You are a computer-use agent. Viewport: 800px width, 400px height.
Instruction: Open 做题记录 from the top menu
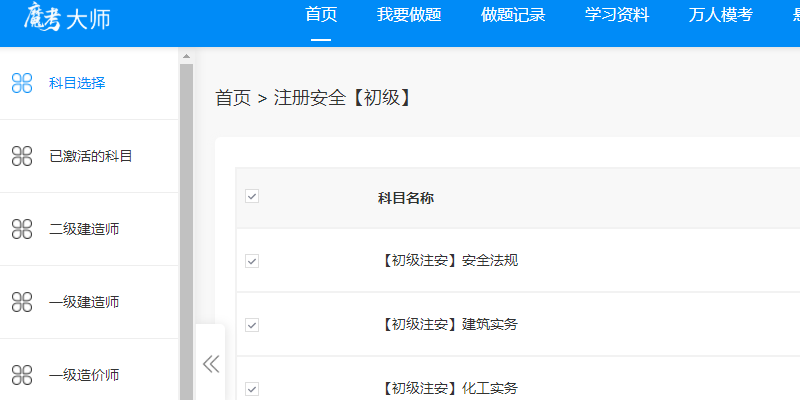pos(513,15)
